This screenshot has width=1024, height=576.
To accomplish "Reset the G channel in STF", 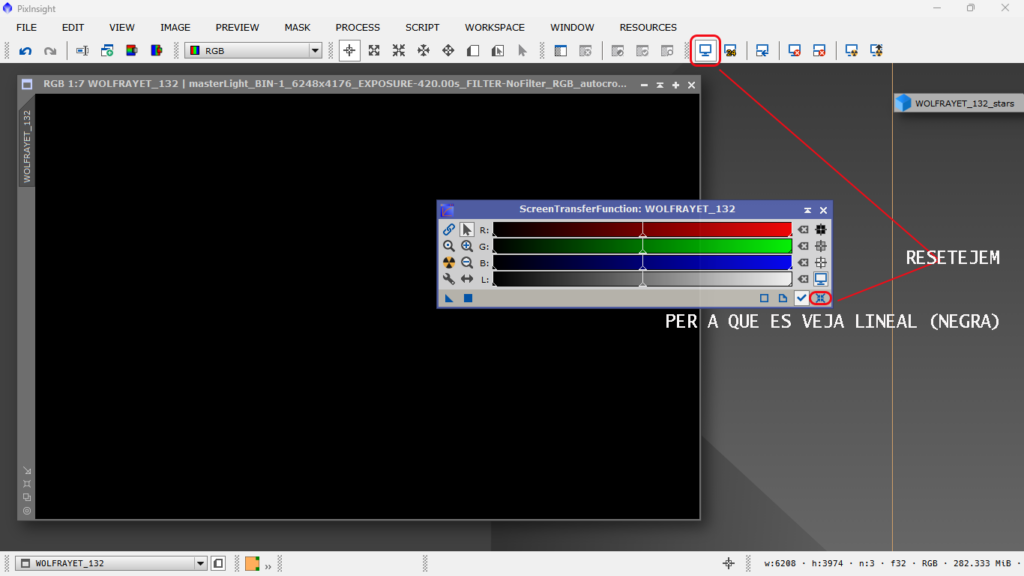I will point(803,246).
